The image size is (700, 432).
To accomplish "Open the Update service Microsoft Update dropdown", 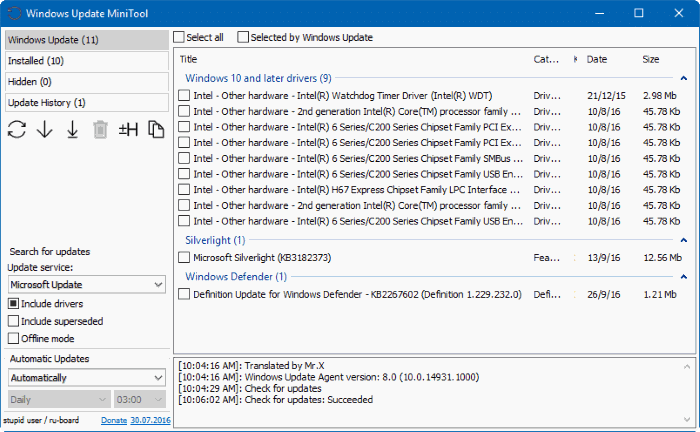I will pos(87,285).
